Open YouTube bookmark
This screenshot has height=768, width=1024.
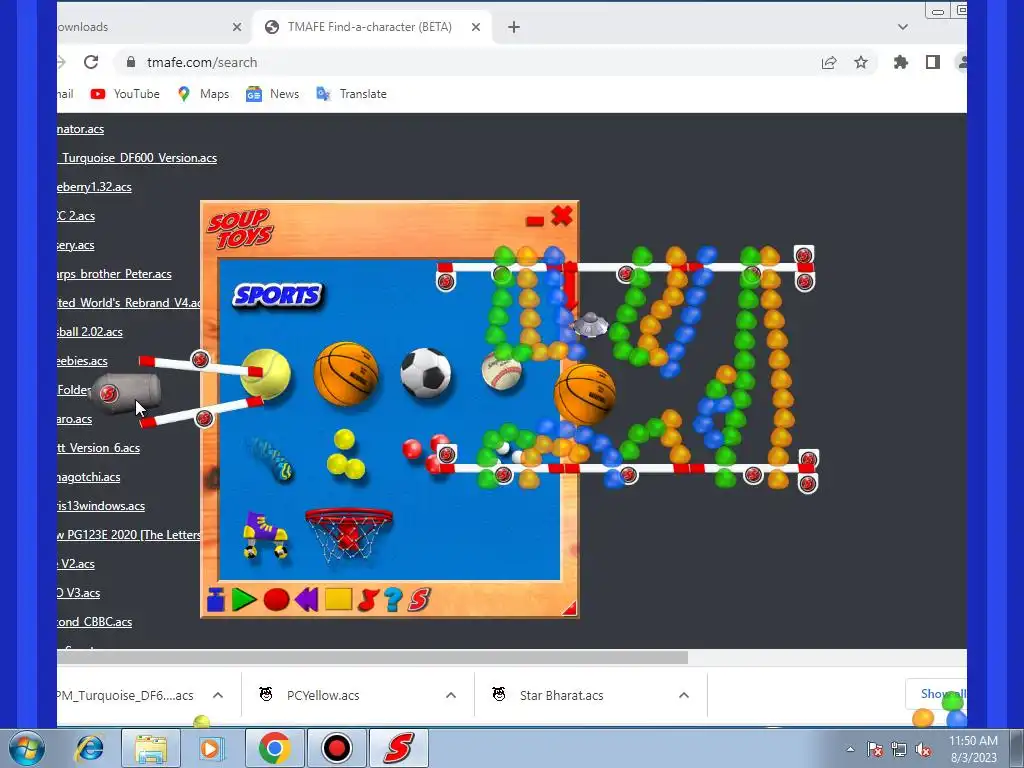pyautogui.click(x=125, y=93)
